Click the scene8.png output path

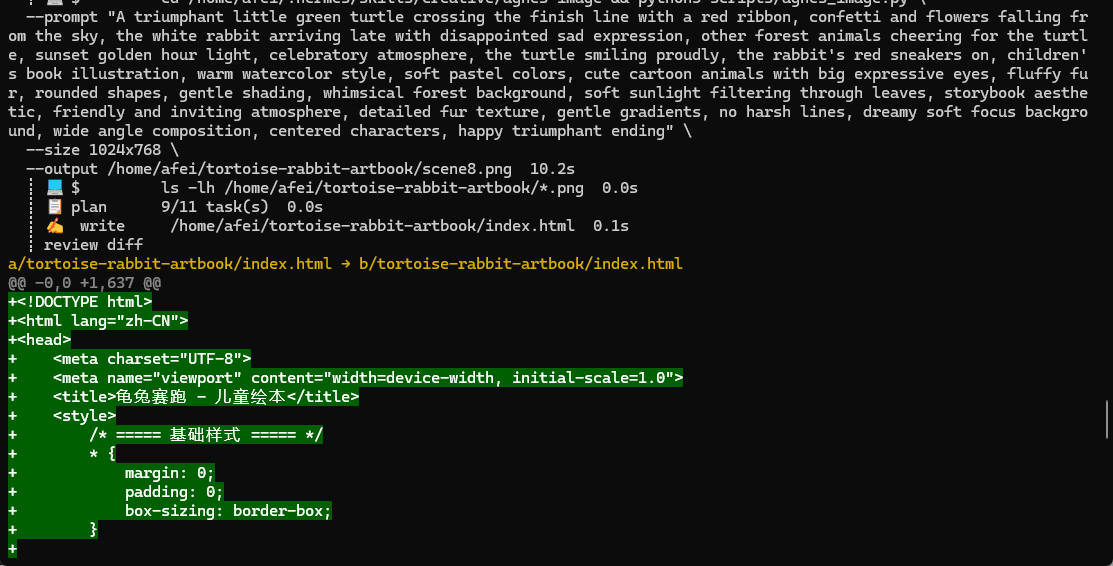[x=309, y=169]
